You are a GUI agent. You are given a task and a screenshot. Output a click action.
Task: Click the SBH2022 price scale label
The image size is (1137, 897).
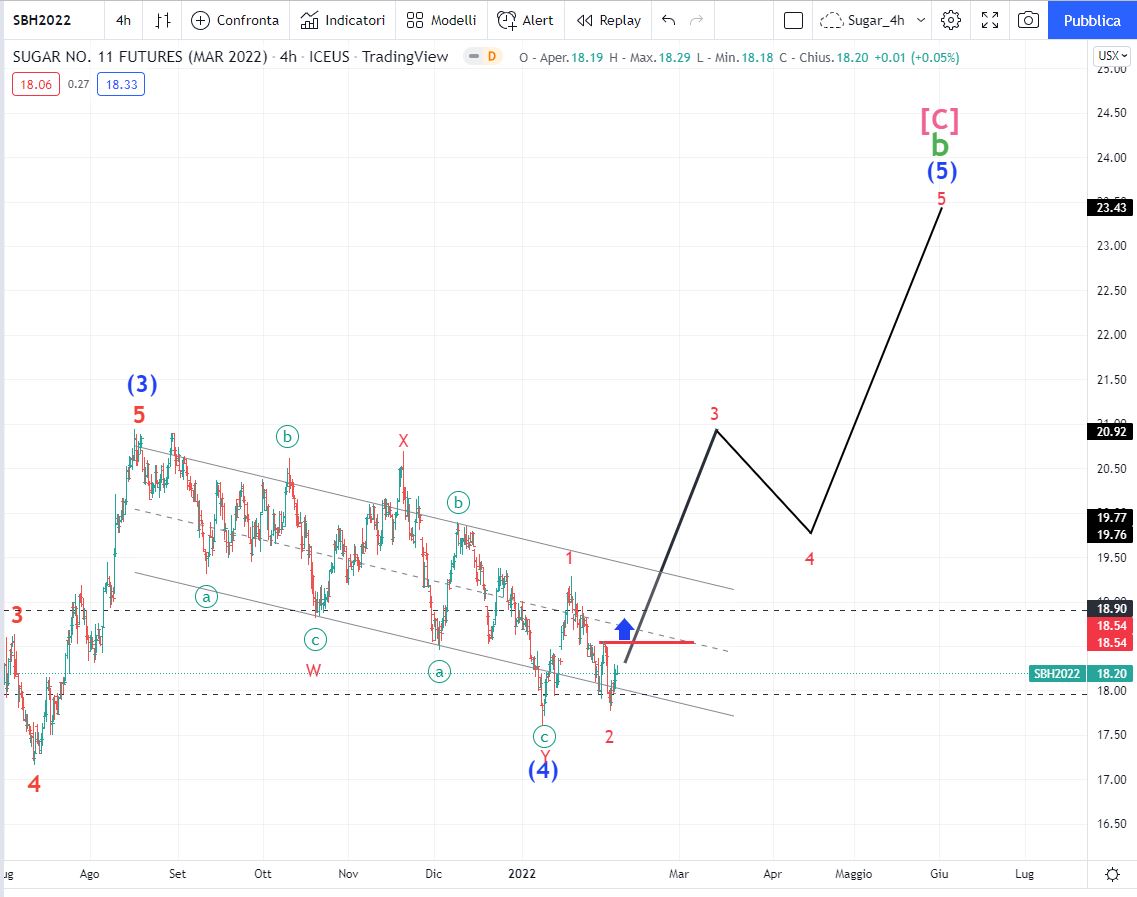[1057, 674]
